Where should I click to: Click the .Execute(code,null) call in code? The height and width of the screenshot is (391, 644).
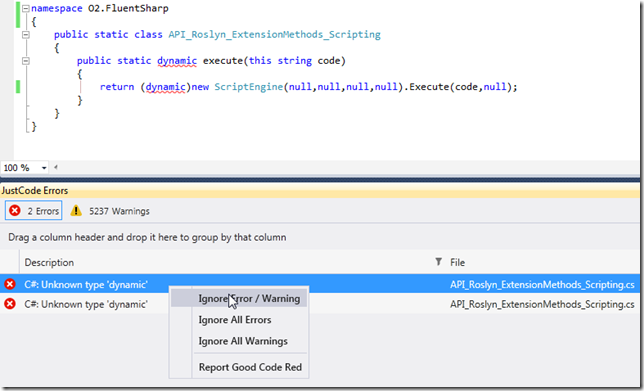point(459,87)
